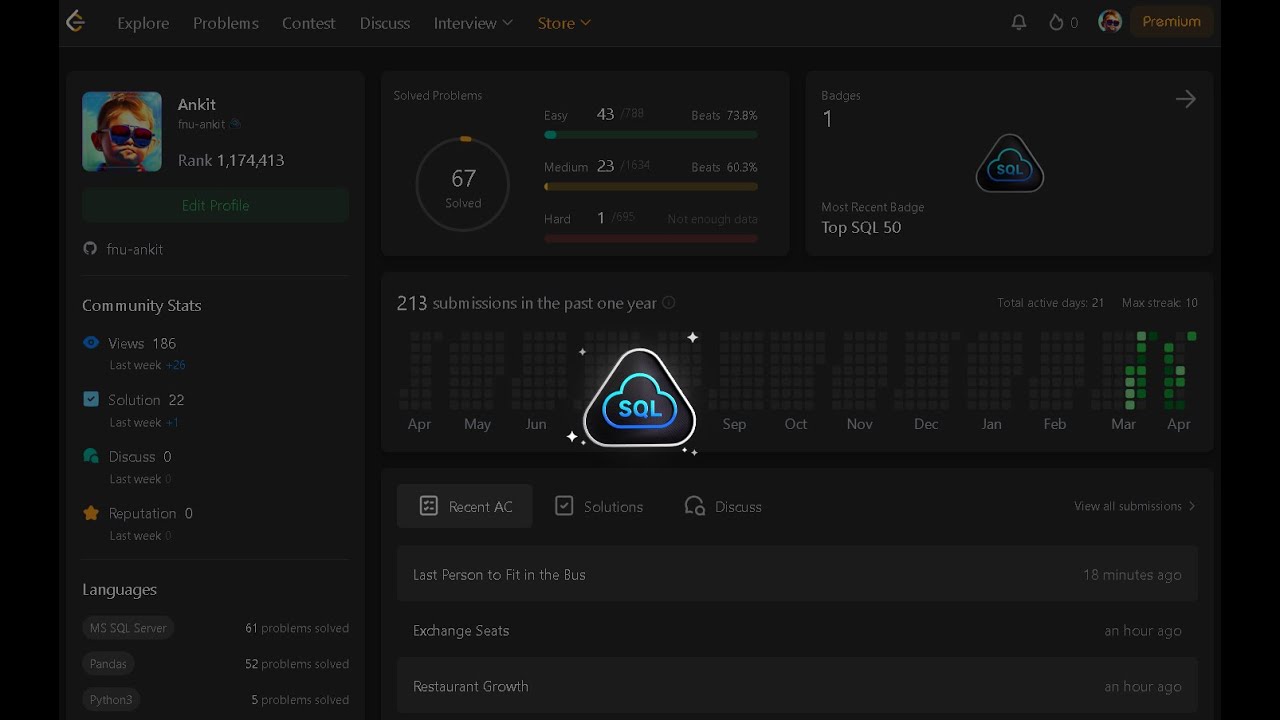Click the streak flame icon
The height and width of the screenshot is (720, 1280).
tap(1056, 22)
